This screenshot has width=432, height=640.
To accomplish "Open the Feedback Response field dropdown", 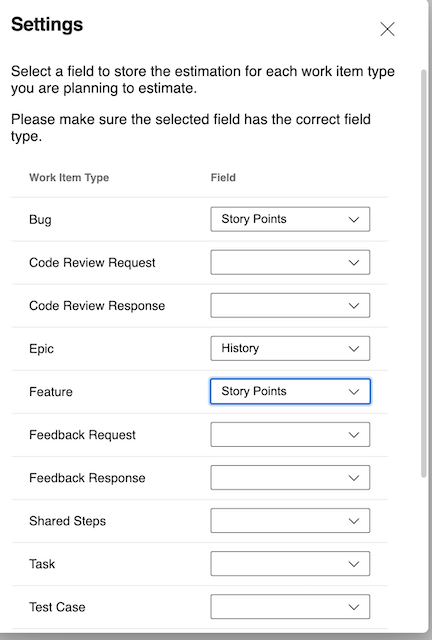I will [290, 478].
